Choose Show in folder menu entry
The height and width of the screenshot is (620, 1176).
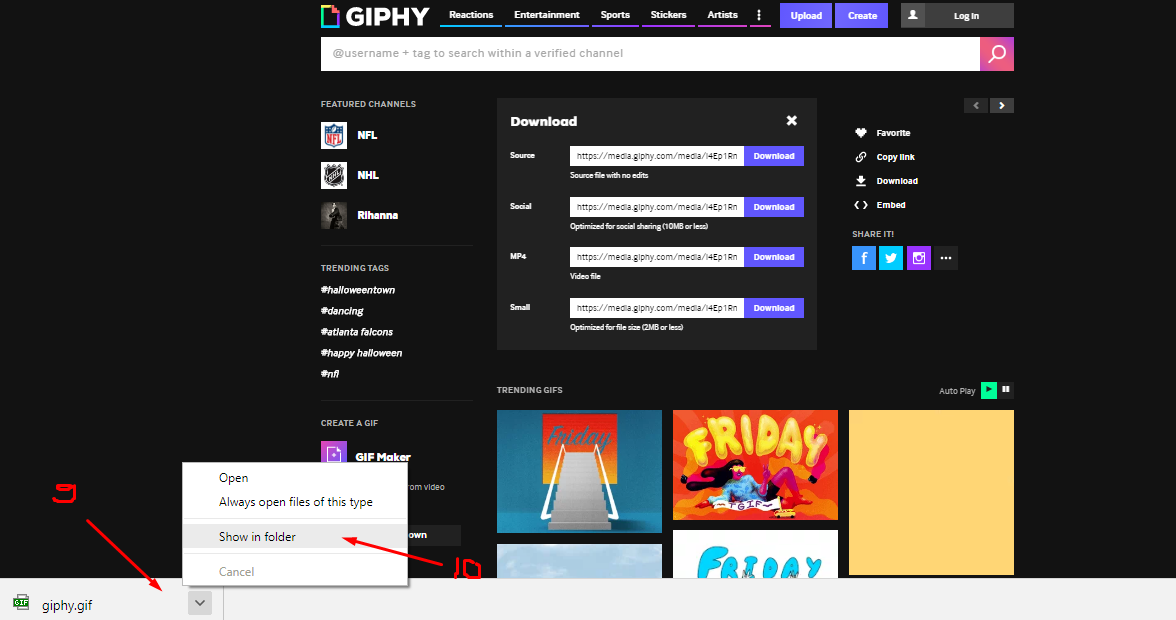click(295, 537)
